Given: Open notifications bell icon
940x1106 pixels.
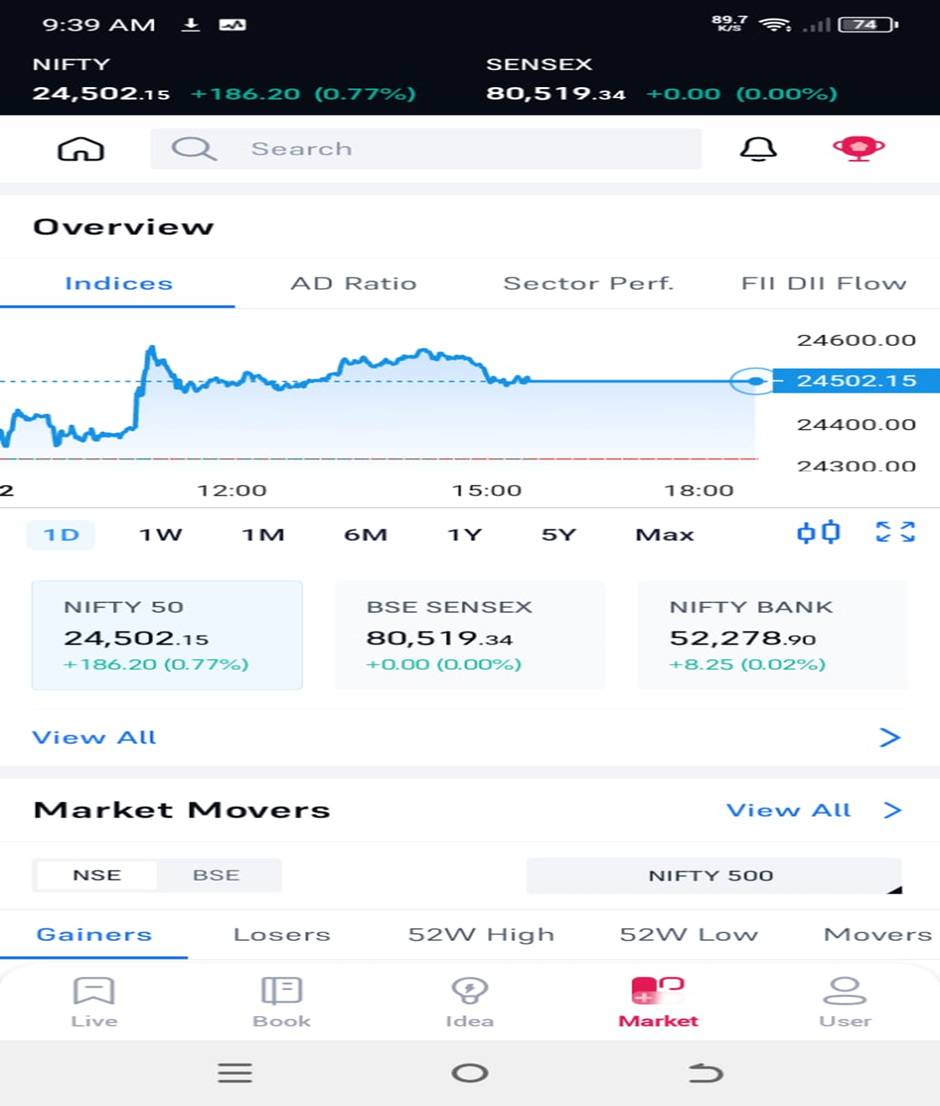Looking at the screenshot, I should (758, 149).
